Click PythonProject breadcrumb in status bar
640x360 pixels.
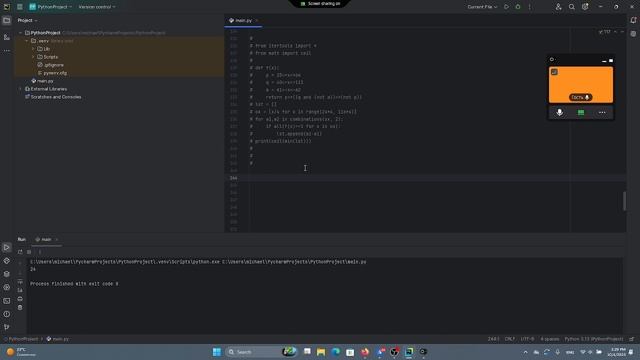coord(21,339)
